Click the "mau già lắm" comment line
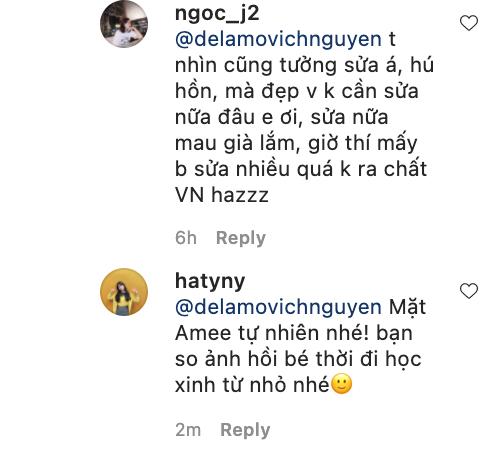The width and height of the screenshot is (490, 458). [x=296, y=143]
